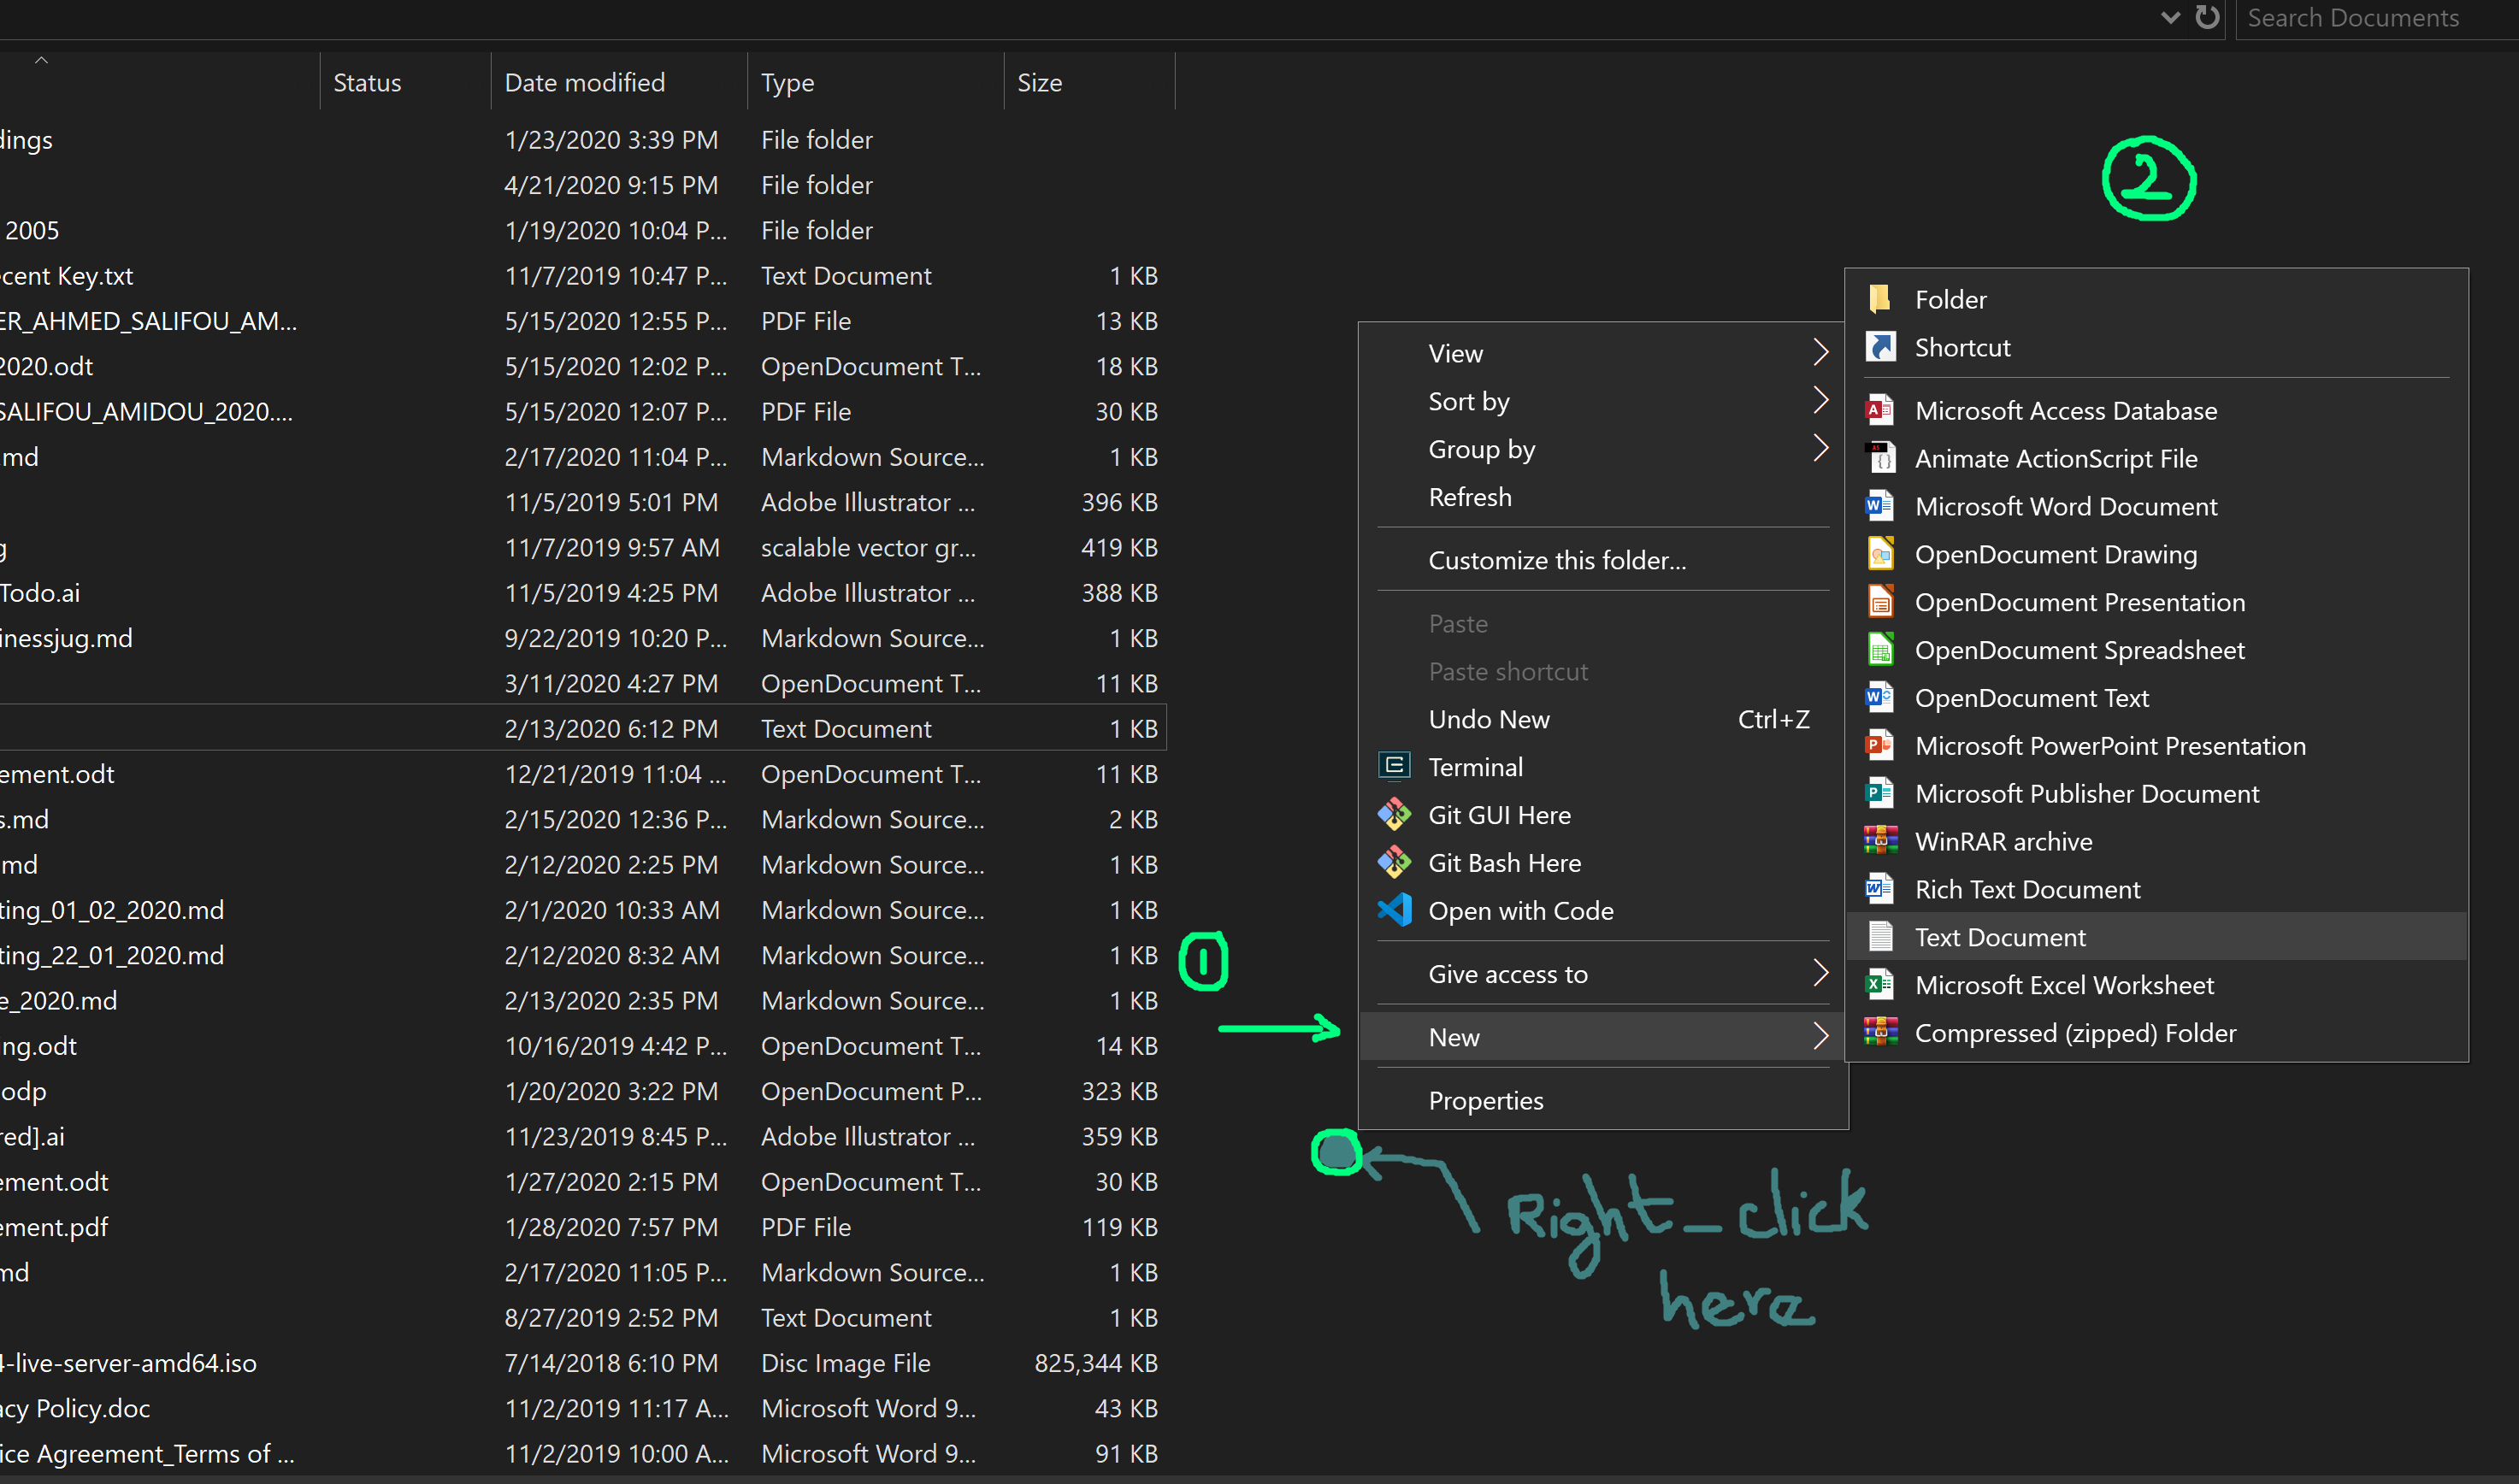Expand the Give access to submenu arrow
Viewport: 2519px width, 1484px height.
(1820, 973)
